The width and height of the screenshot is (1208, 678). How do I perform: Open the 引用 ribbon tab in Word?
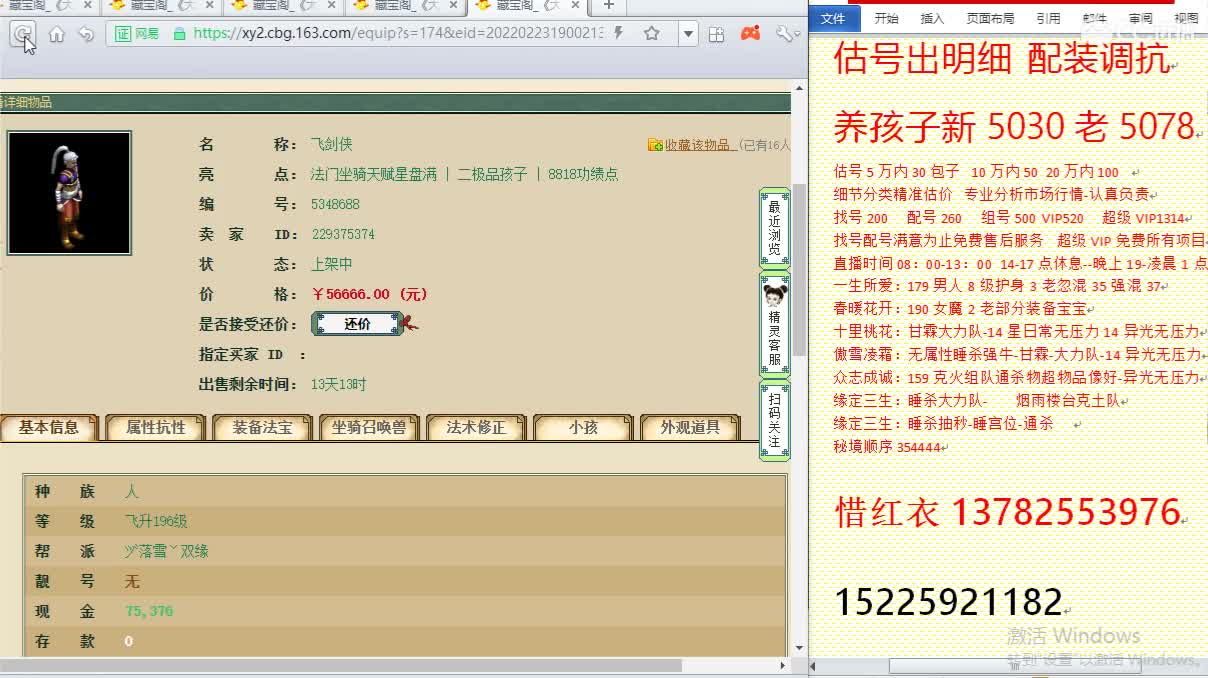(x=1048, y=18)
